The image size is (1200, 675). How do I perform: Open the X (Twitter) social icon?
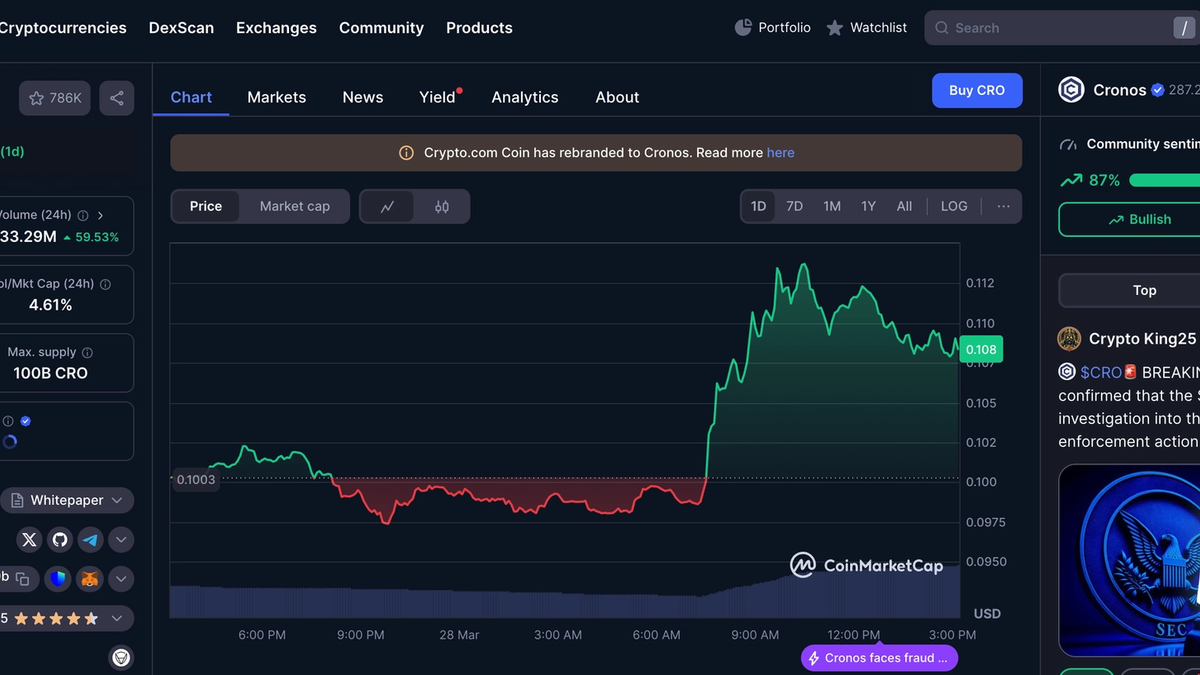30,540
